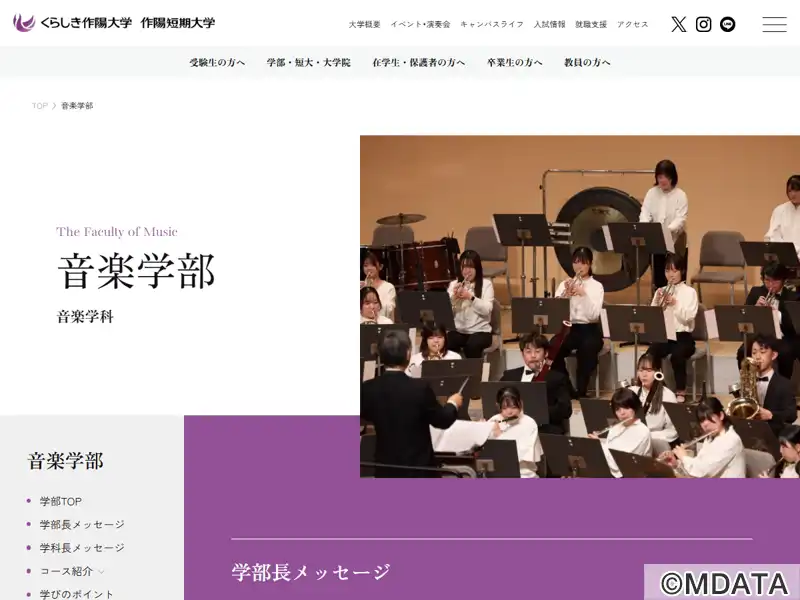
Task: Go to TOP in breadcrumb
Action: pyautogui.click(x=40, y=106)
